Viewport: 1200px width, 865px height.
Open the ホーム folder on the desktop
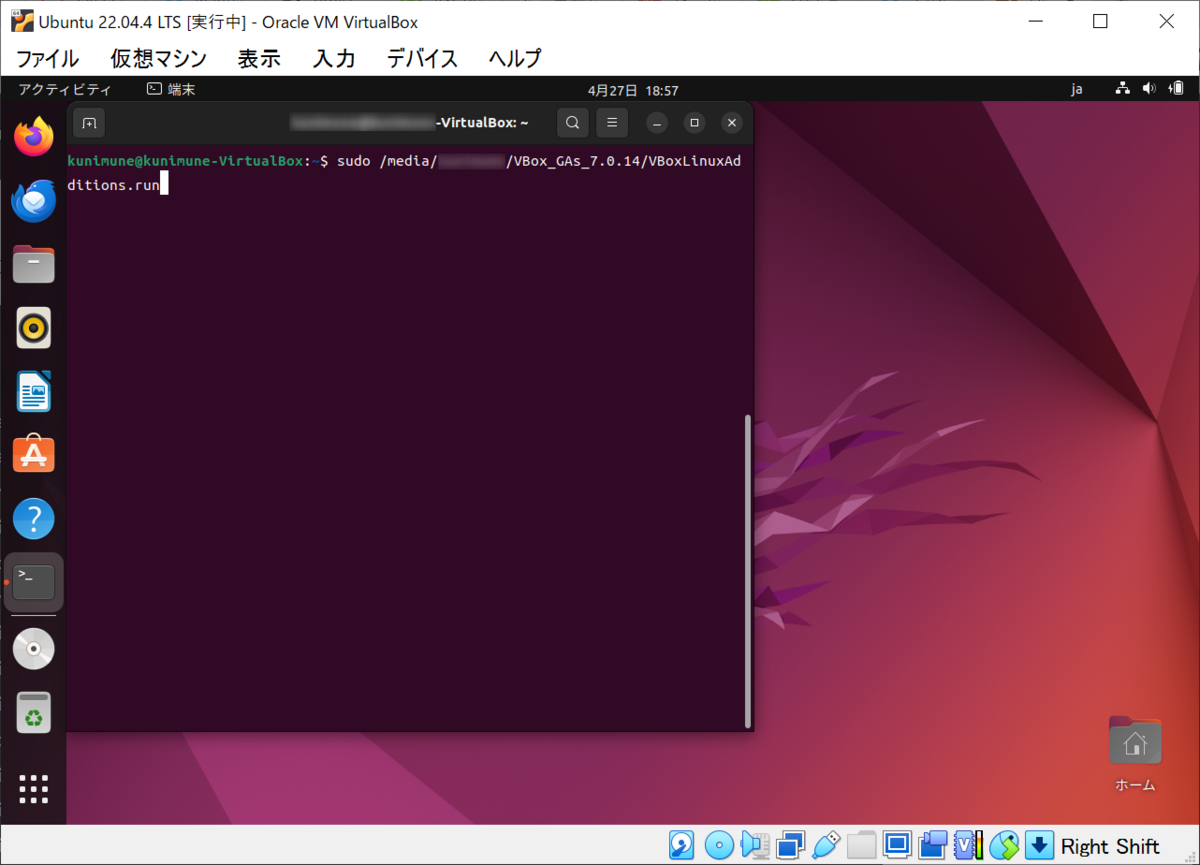pyautogui.click(x=1135, y=753)
